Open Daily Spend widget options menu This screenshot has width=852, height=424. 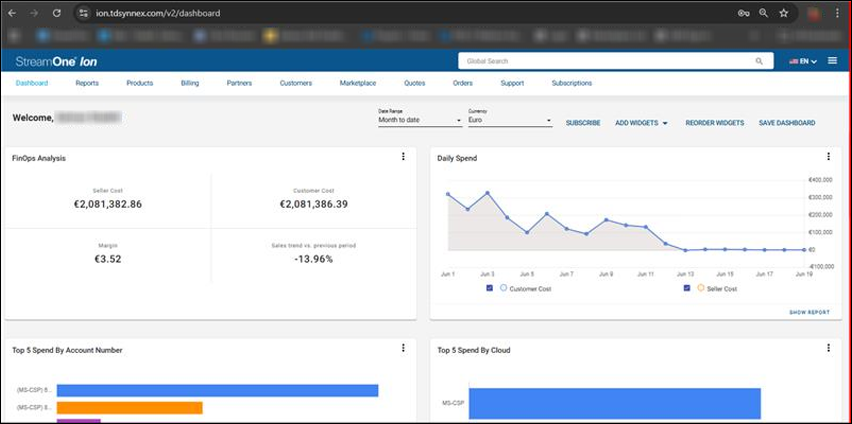(x=829, y=157)
